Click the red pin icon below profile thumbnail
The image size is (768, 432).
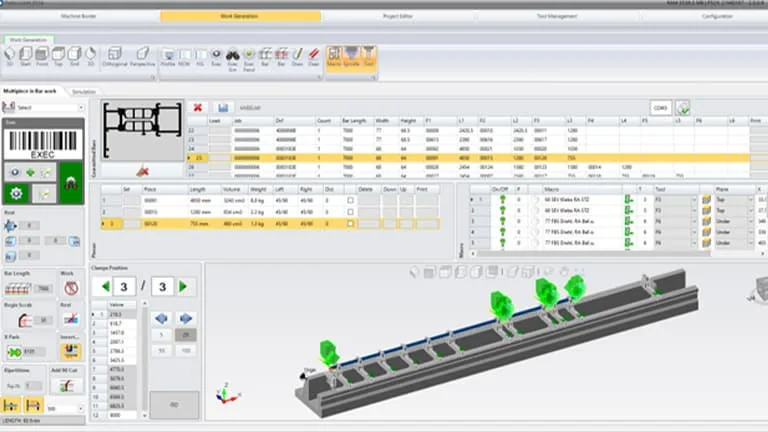pos(143,171)
